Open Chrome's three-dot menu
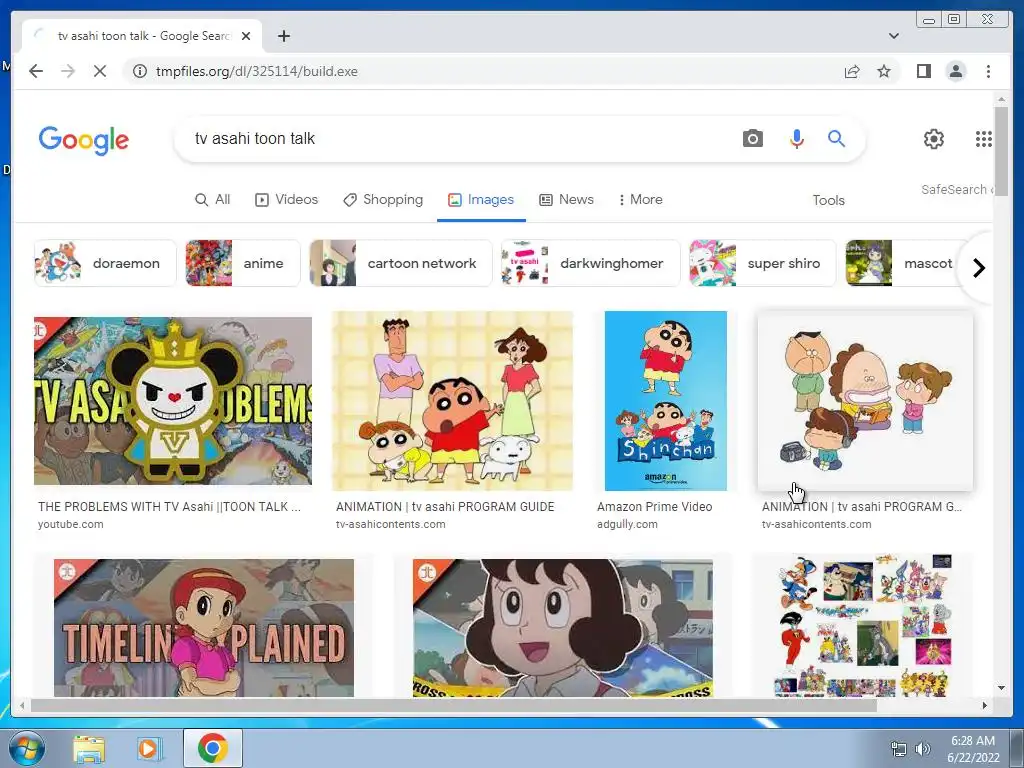1024x768 pixels. 988,71
